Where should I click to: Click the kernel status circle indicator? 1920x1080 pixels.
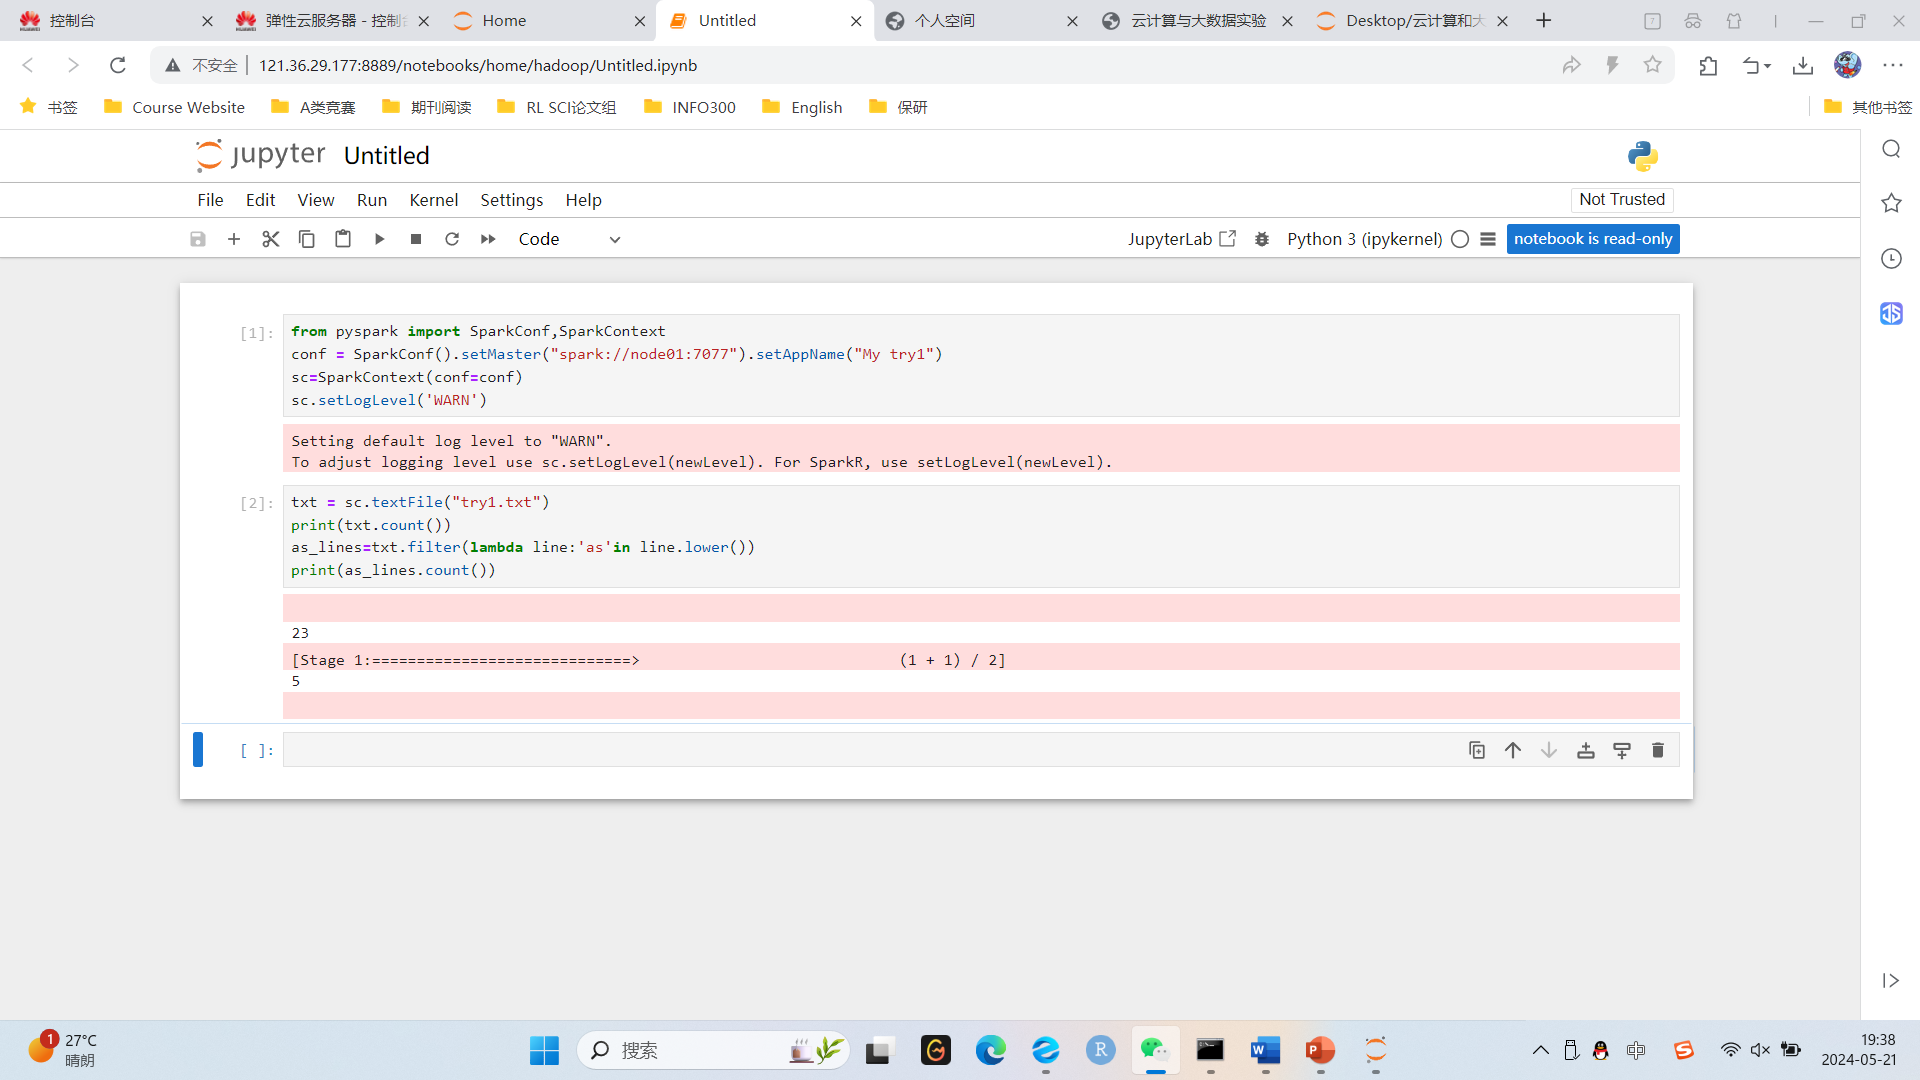coord(1460,239)
